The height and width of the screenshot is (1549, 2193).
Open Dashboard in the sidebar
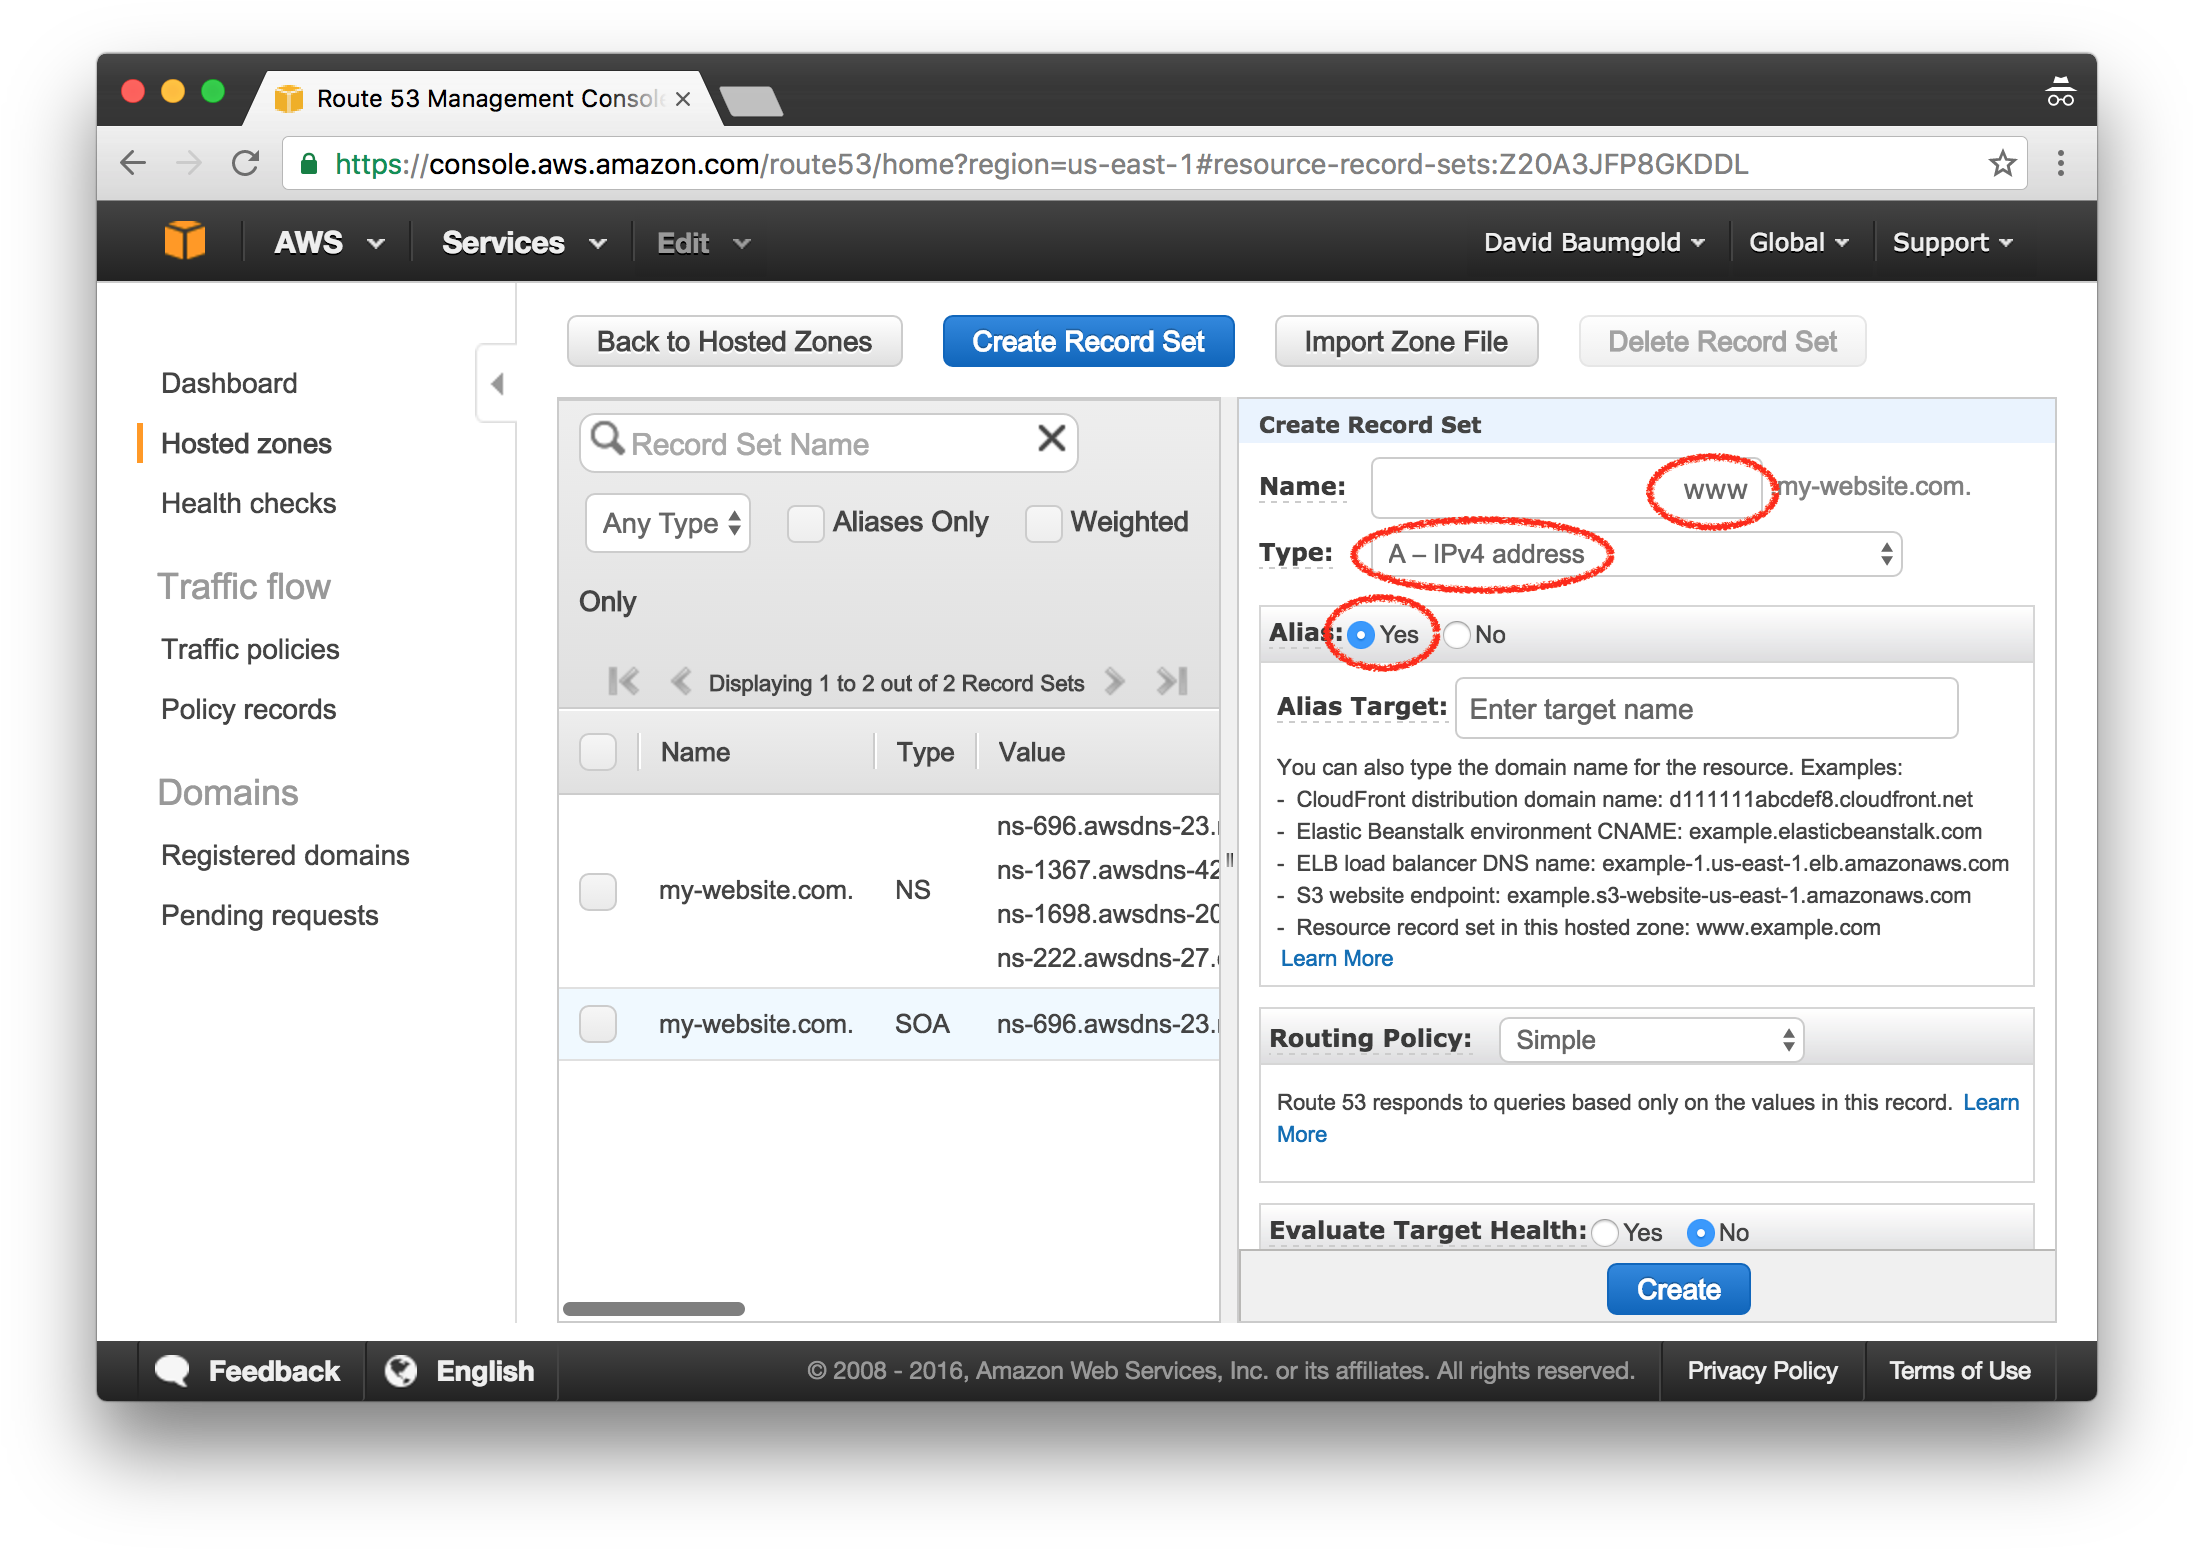(x=229, y=383)
